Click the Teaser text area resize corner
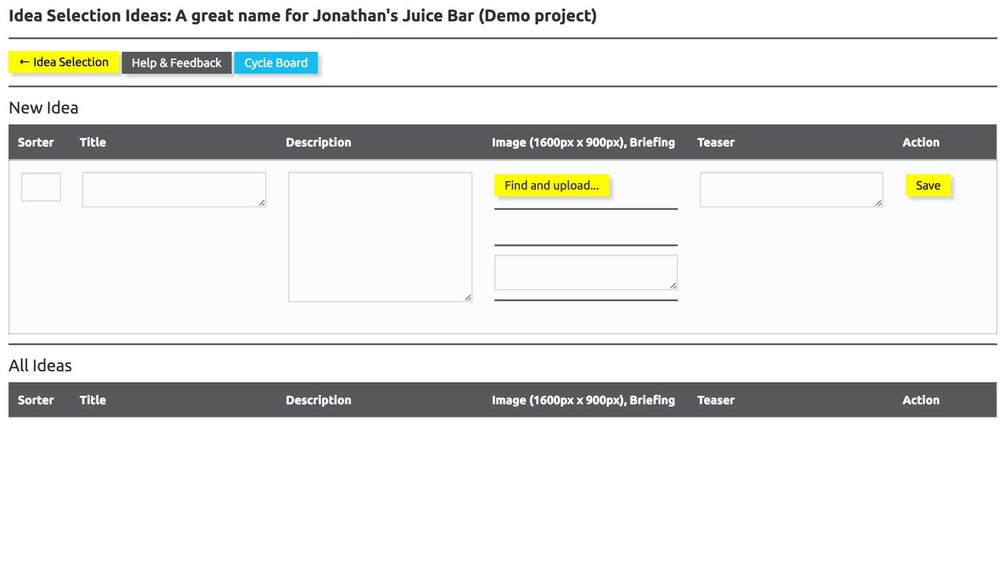1000x562 pixels. click(x=879, y=203)
